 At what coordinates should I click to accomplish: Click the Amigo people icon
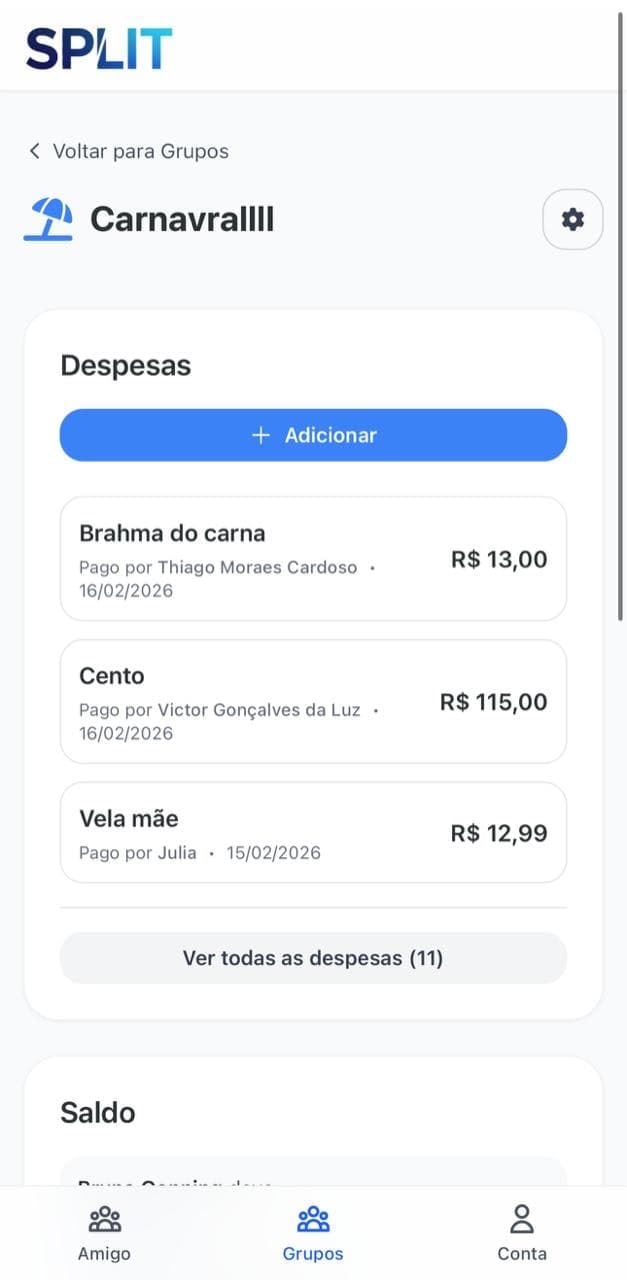(104, 1219)
